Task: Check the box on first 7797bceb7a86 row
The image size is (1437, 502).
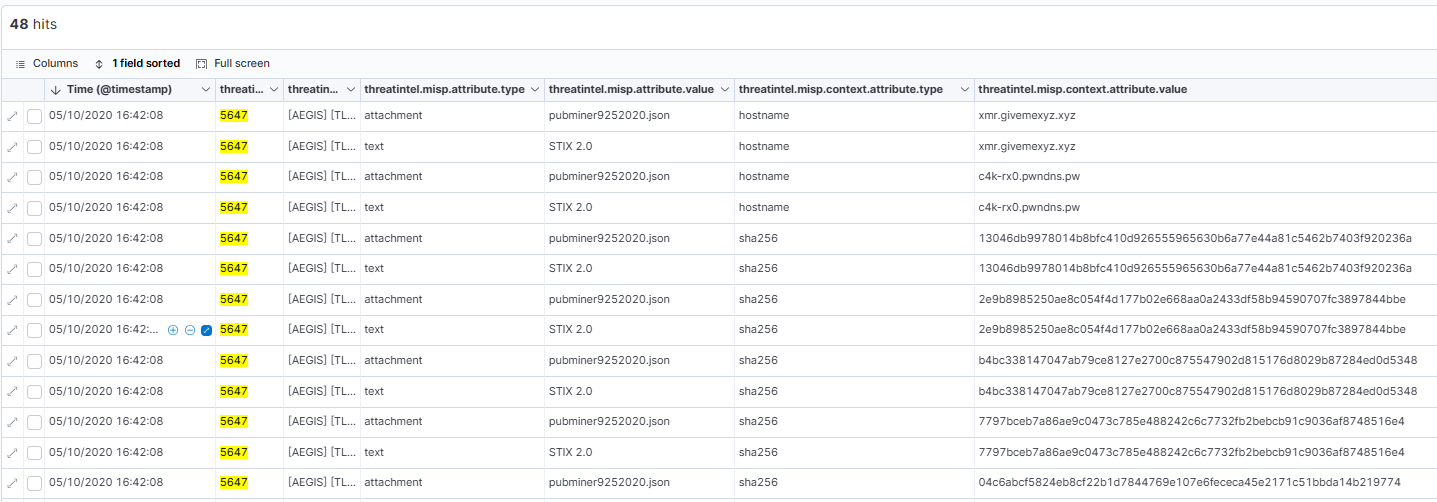Action: tap(34, 422)
